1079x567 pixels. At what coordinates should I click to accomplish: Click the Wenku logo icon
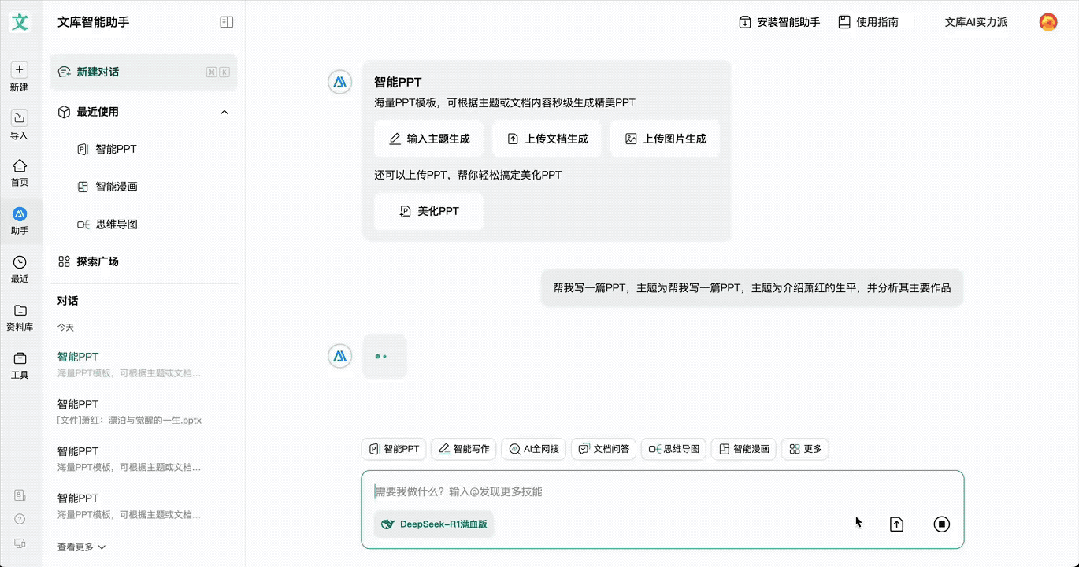pyautogui.click(x=20, y=22)
